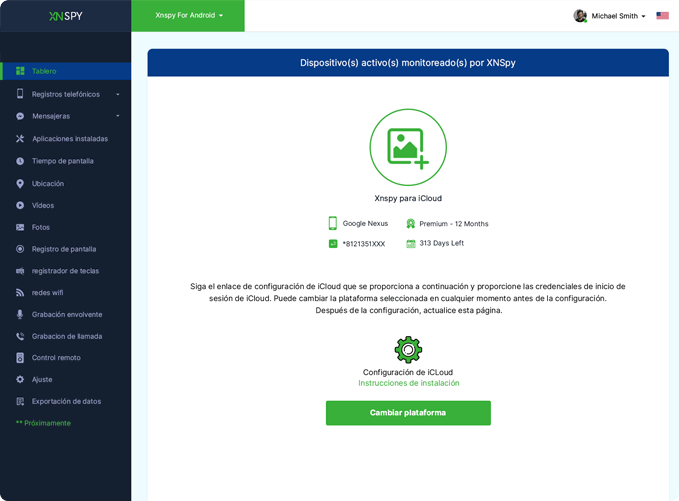The image size is (679, 501).
Task: Open Tiempo de pantalla menu item
Action: pos(63,161)
